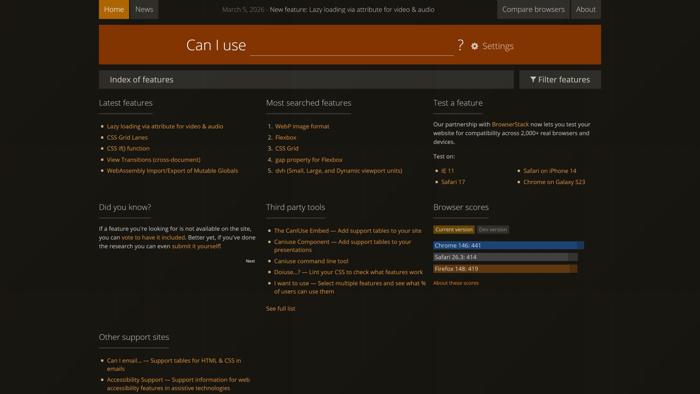
Task: Open the Settings gear
Action: (492, 46)
